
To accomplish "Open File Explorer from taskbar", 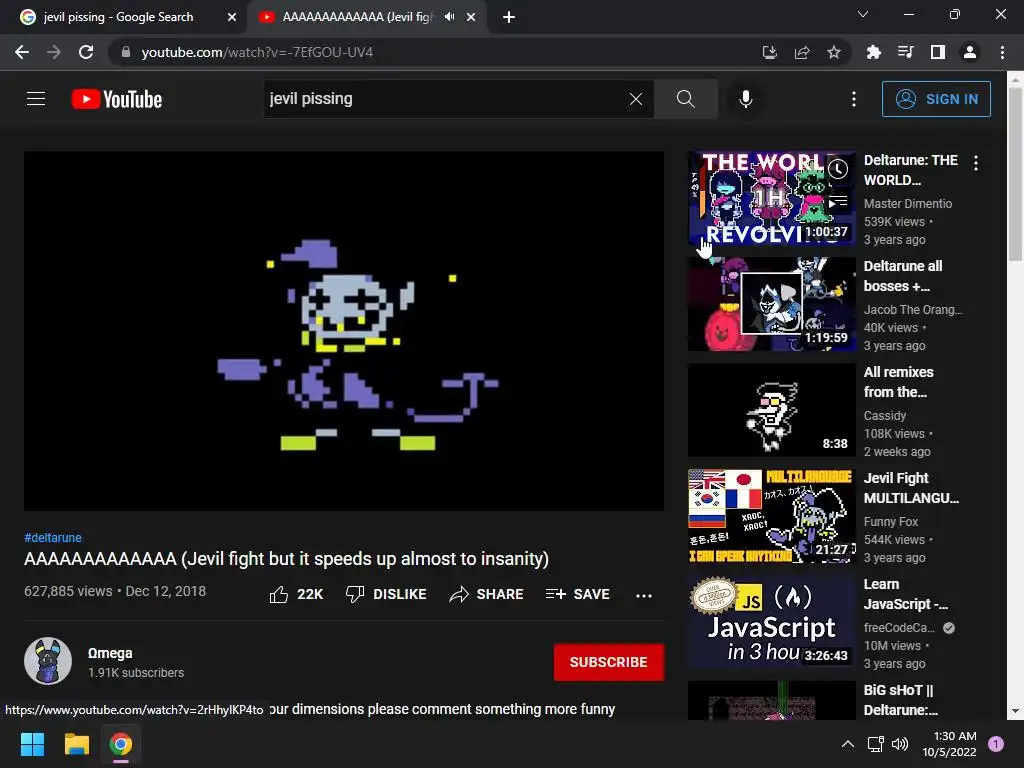I will pos(76,744).
